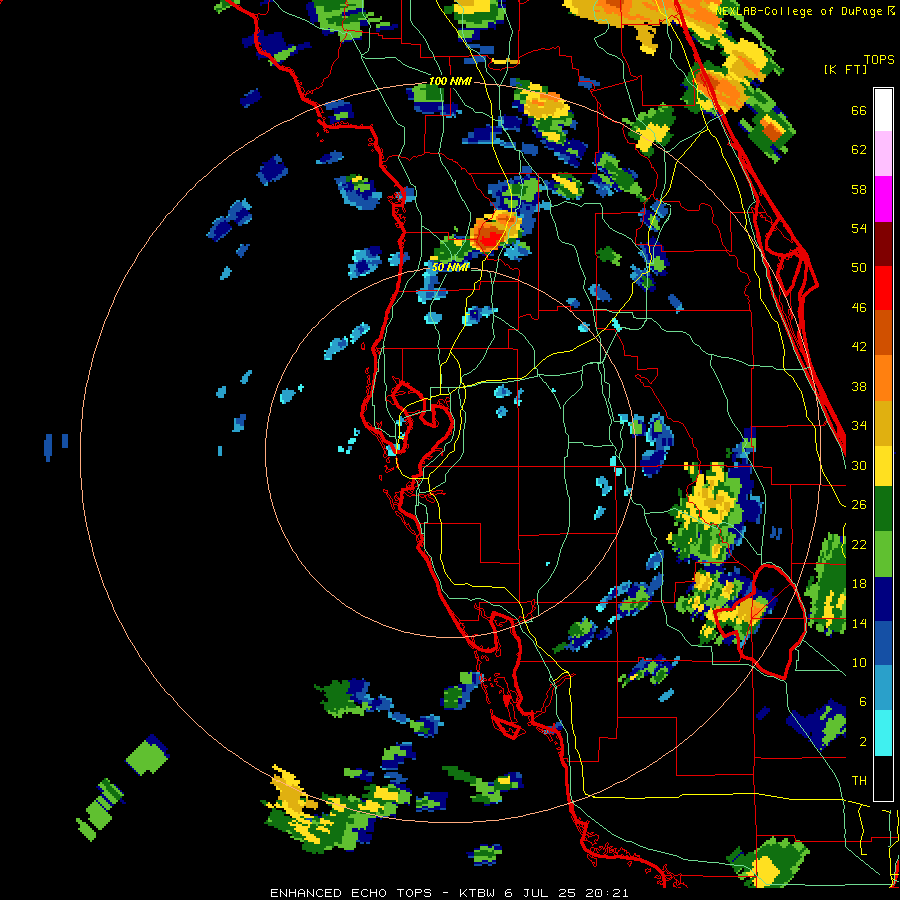Pick the bright orange legend swatch
Image resolution: width=900 pixels, height=900 pixels.
[883, 378]
